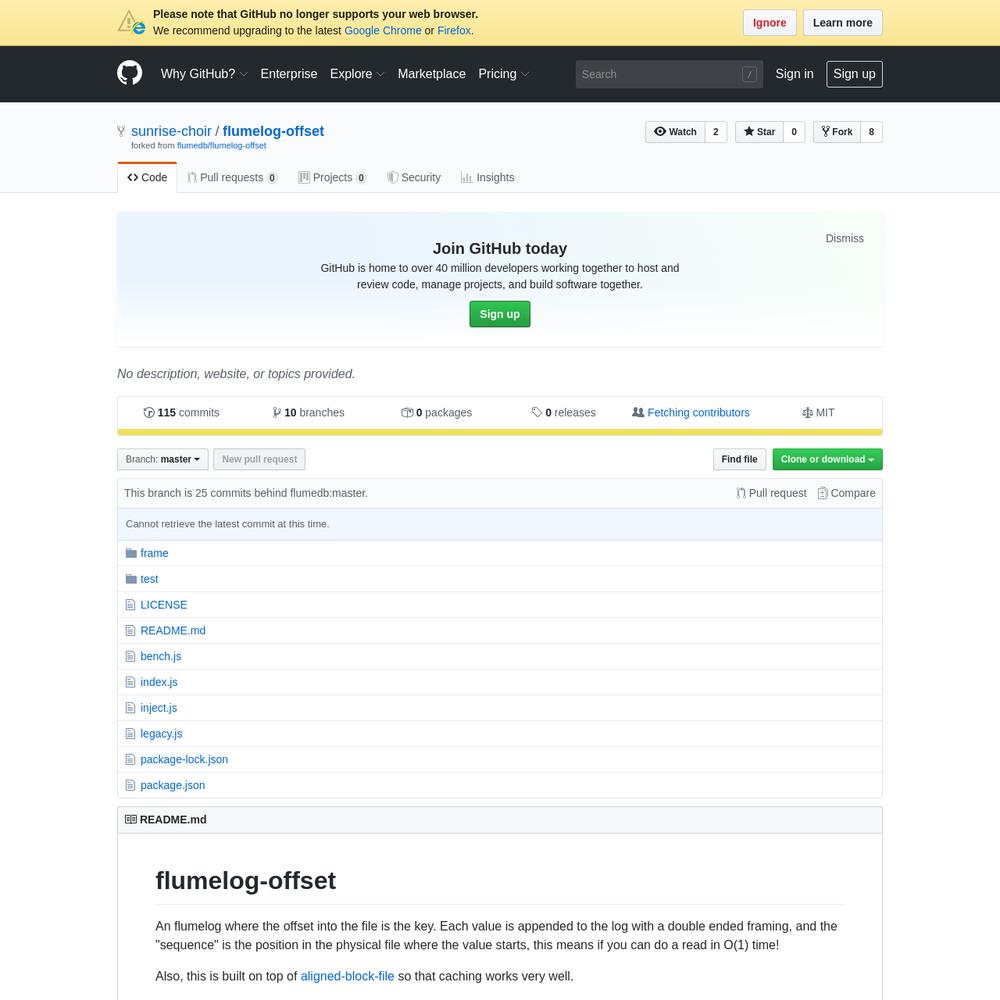1000x1000 pixels.
Task: Click the fork icon beside sunrise-choir
Action: click(x=121, y=131)
